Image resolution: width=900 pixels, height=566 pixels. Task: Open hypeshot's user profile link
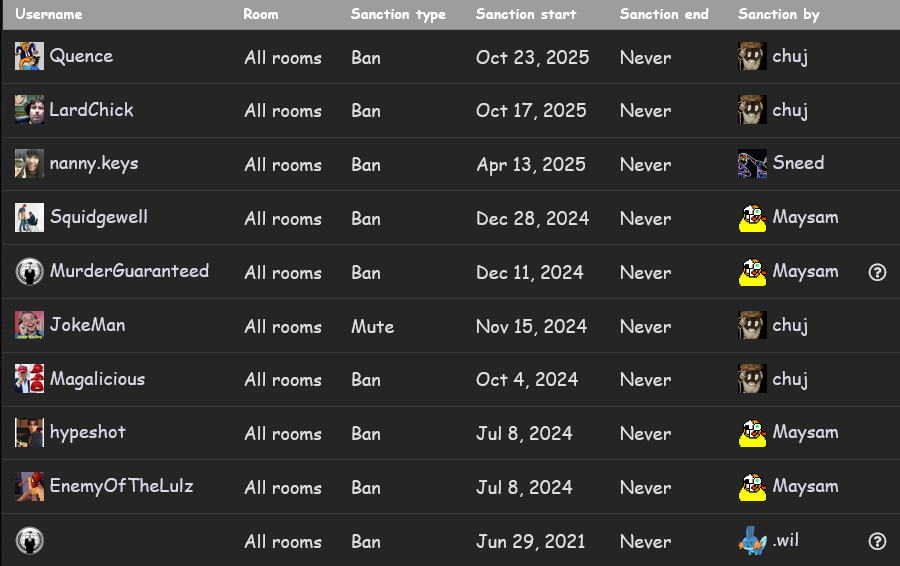(88, 433)
